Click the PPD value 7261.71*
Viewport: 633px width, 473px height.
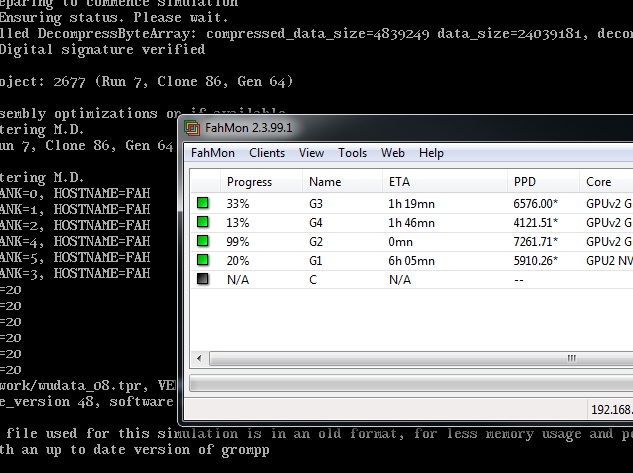[x=535, y=242]
